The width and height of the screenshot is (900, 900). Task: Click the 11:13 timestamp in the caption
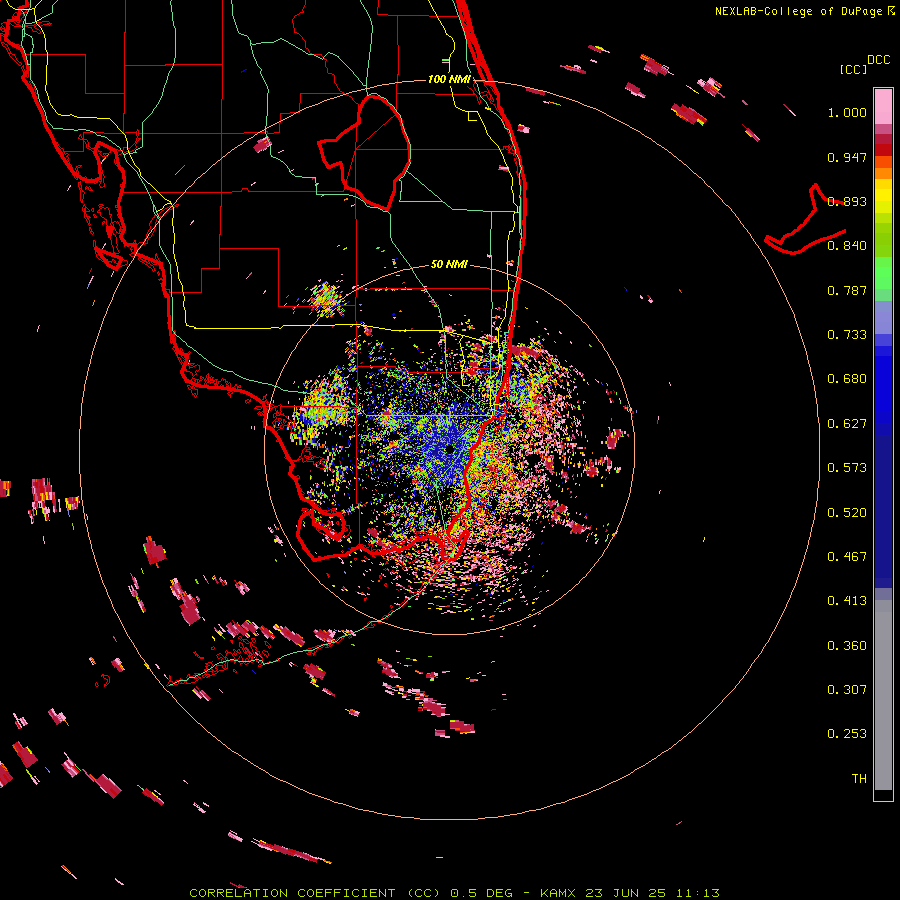(697, 893)
